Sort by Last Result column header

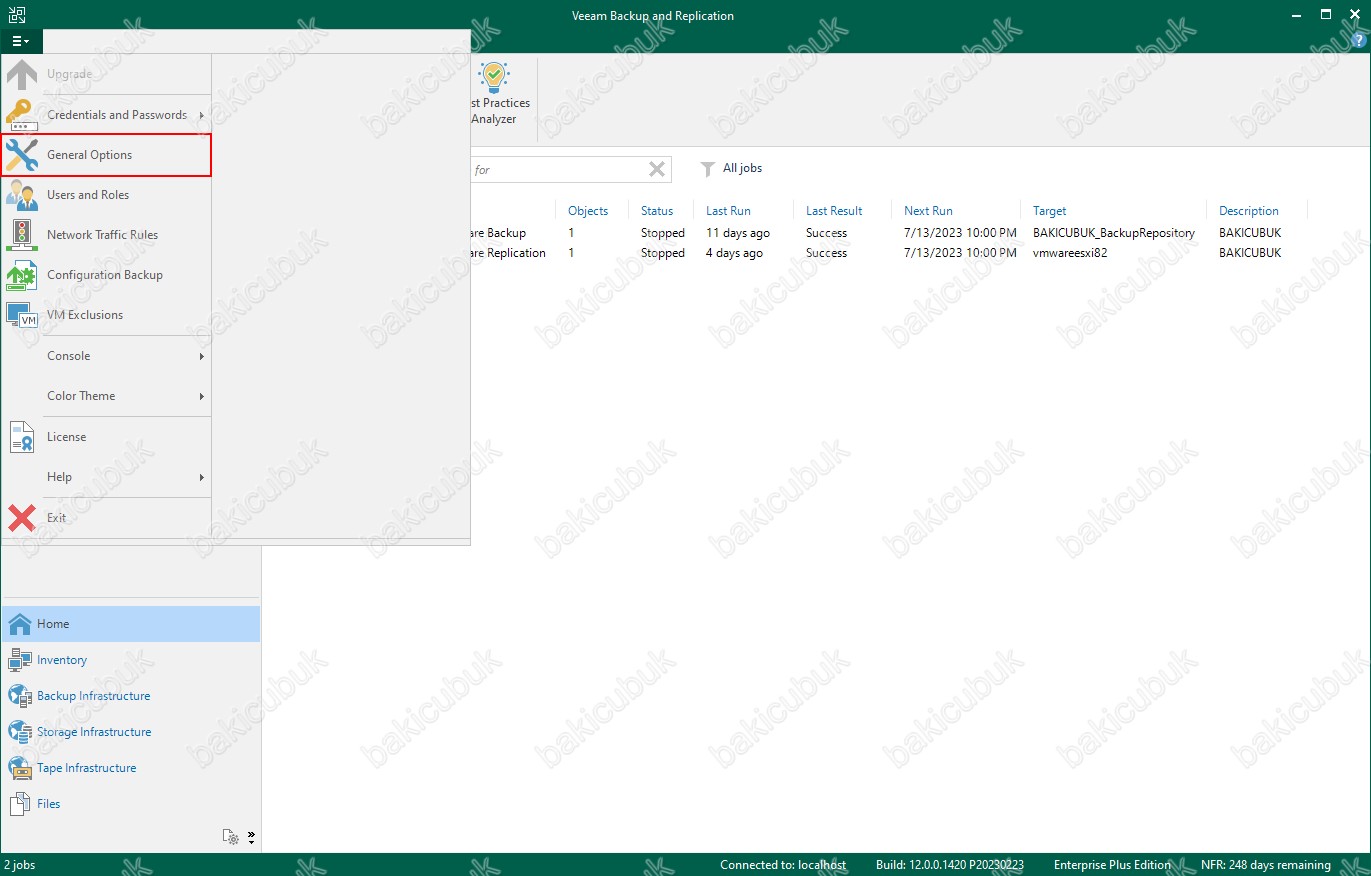834,211
